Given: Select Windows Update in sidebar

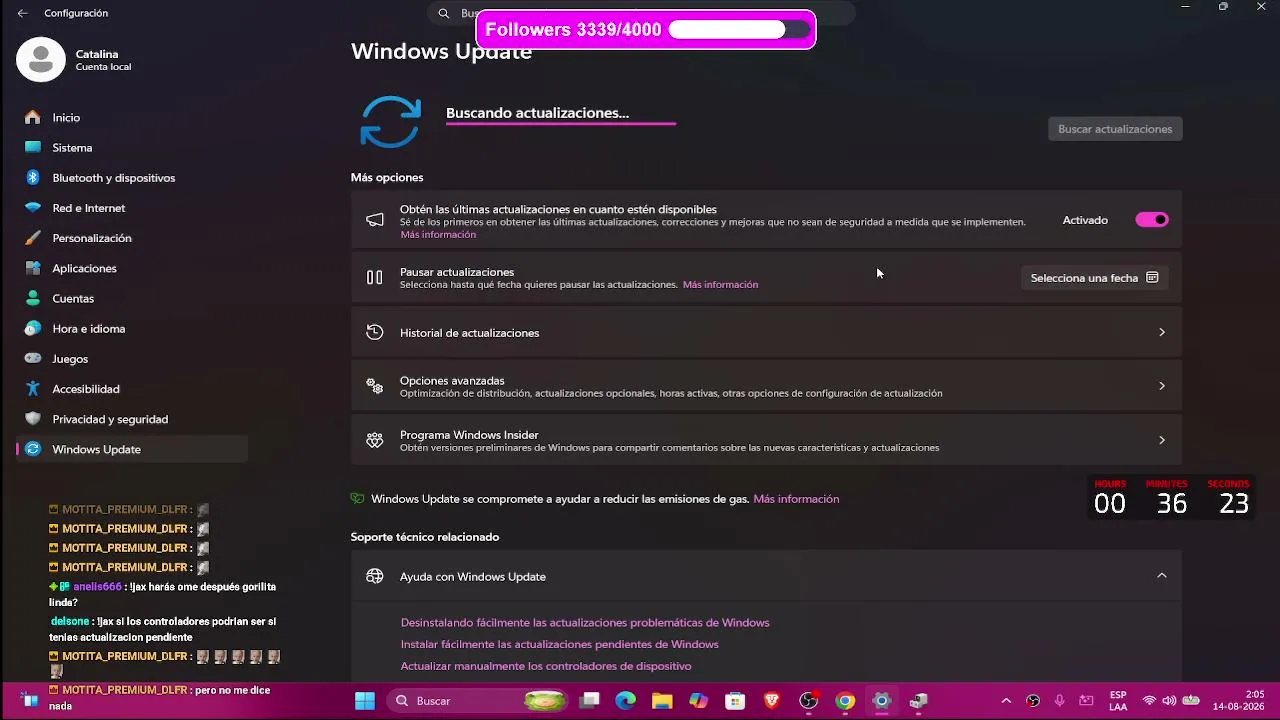Looking at the screenshot, I should [x=132, y=449].
